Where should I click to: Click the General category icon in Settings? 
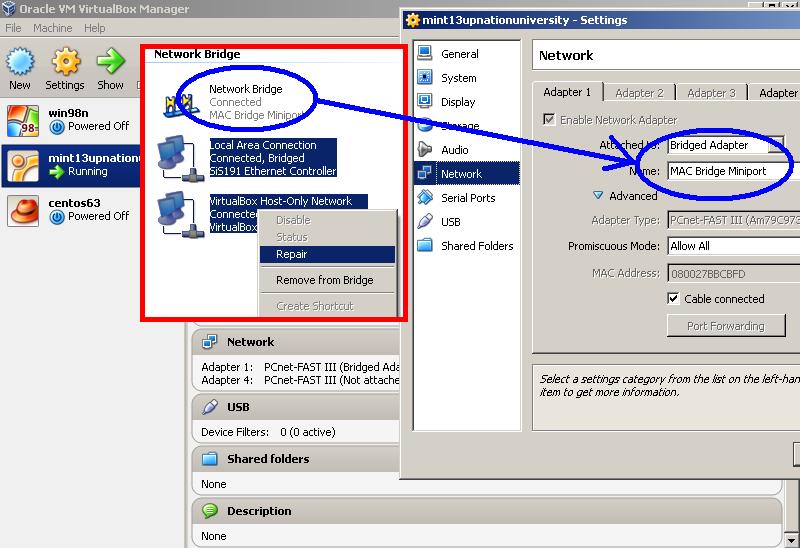pos(425,53)
